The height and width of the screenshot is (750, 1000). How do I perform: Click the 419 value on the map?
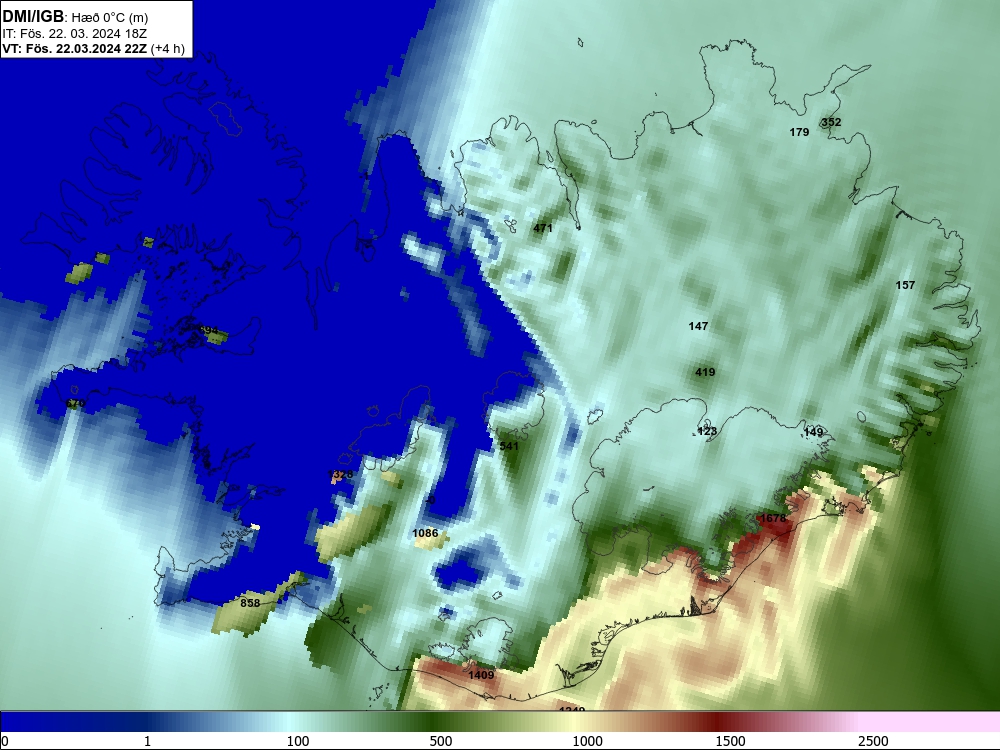[705, 372]
